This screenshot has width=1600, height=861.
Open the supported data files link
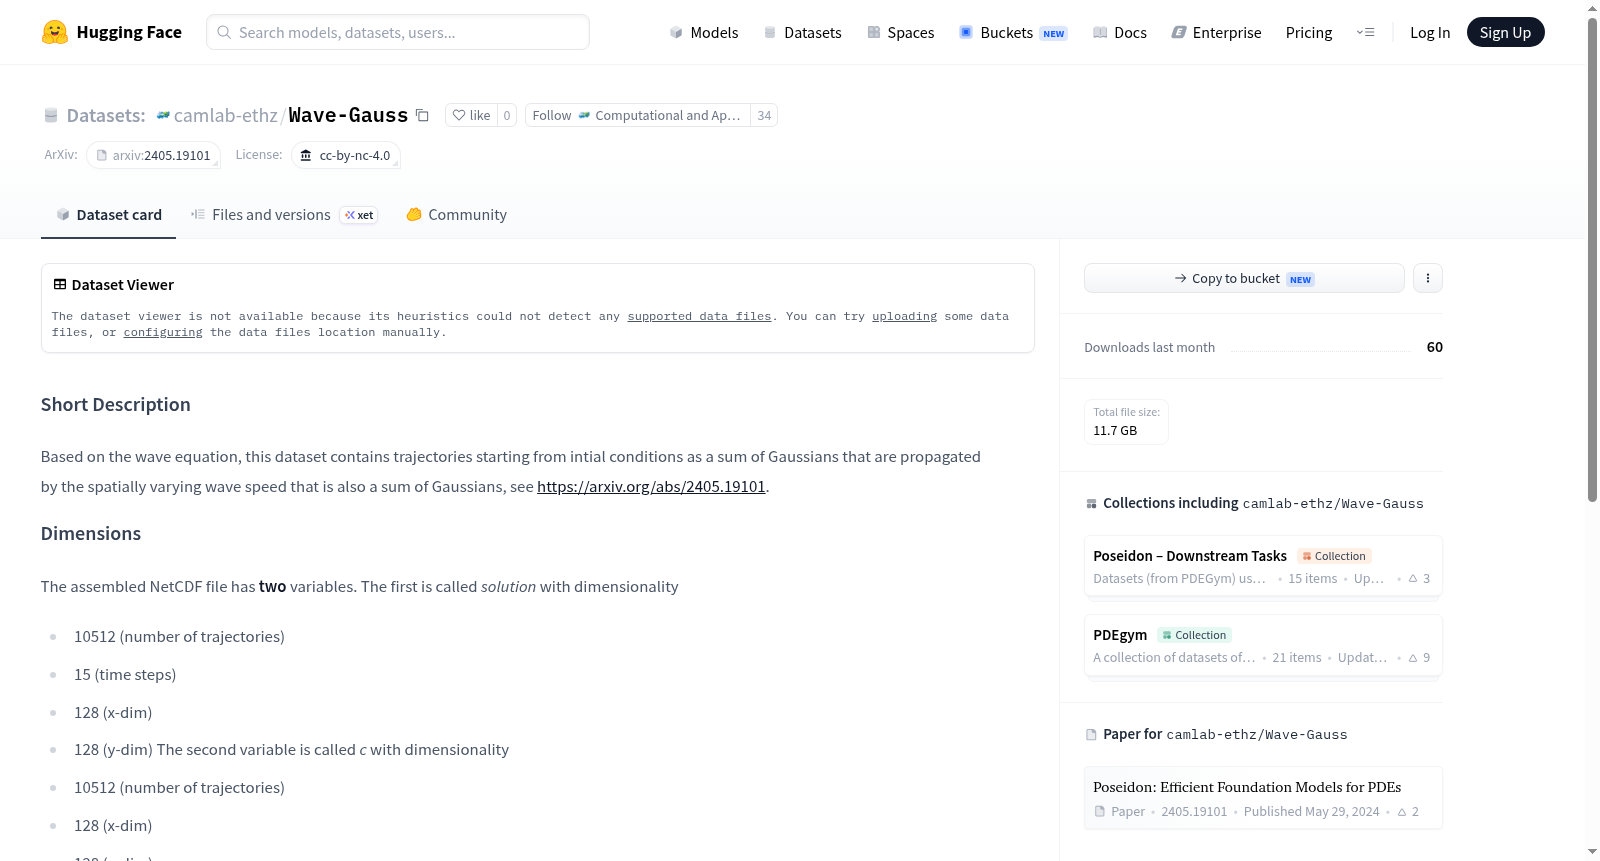[699, 316]
